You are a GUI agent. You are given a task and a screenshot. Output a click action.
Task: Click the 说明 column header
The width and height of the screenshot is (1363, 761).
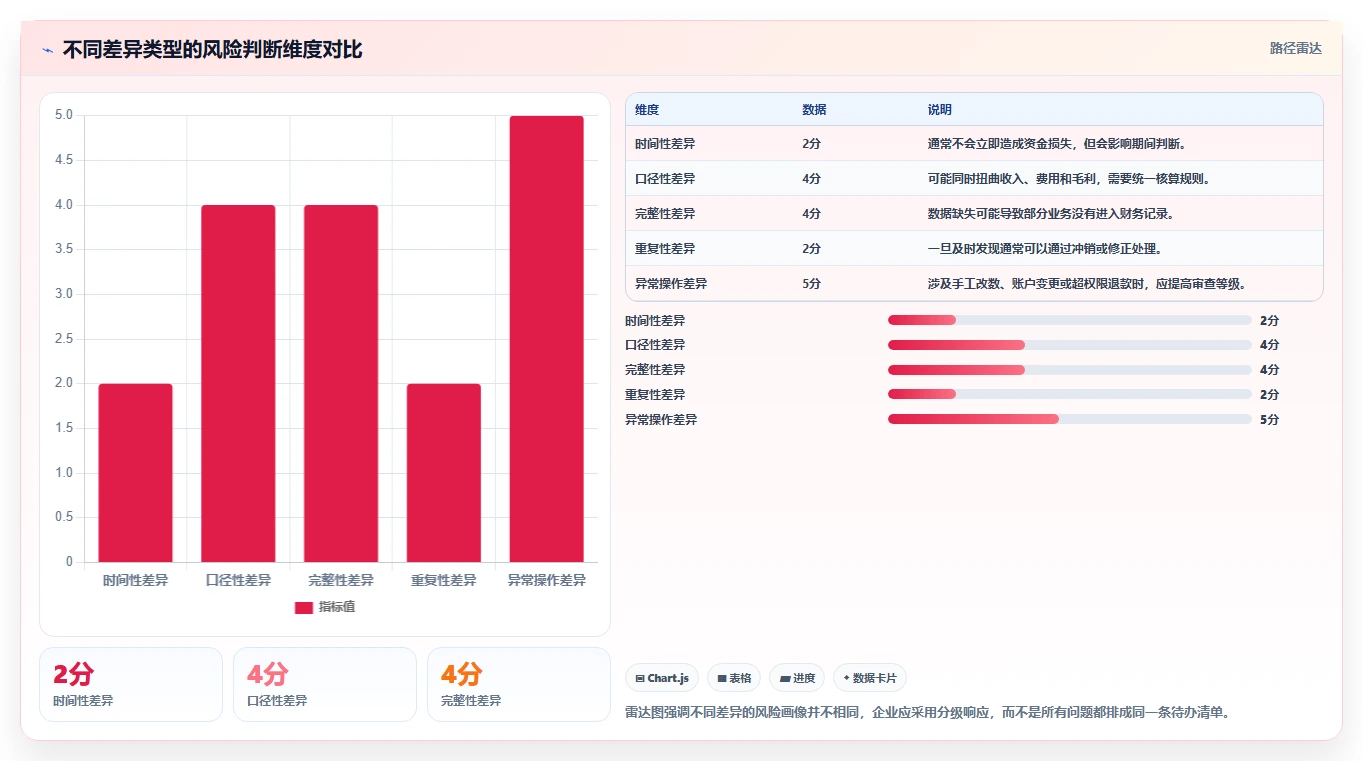[940, 110]
